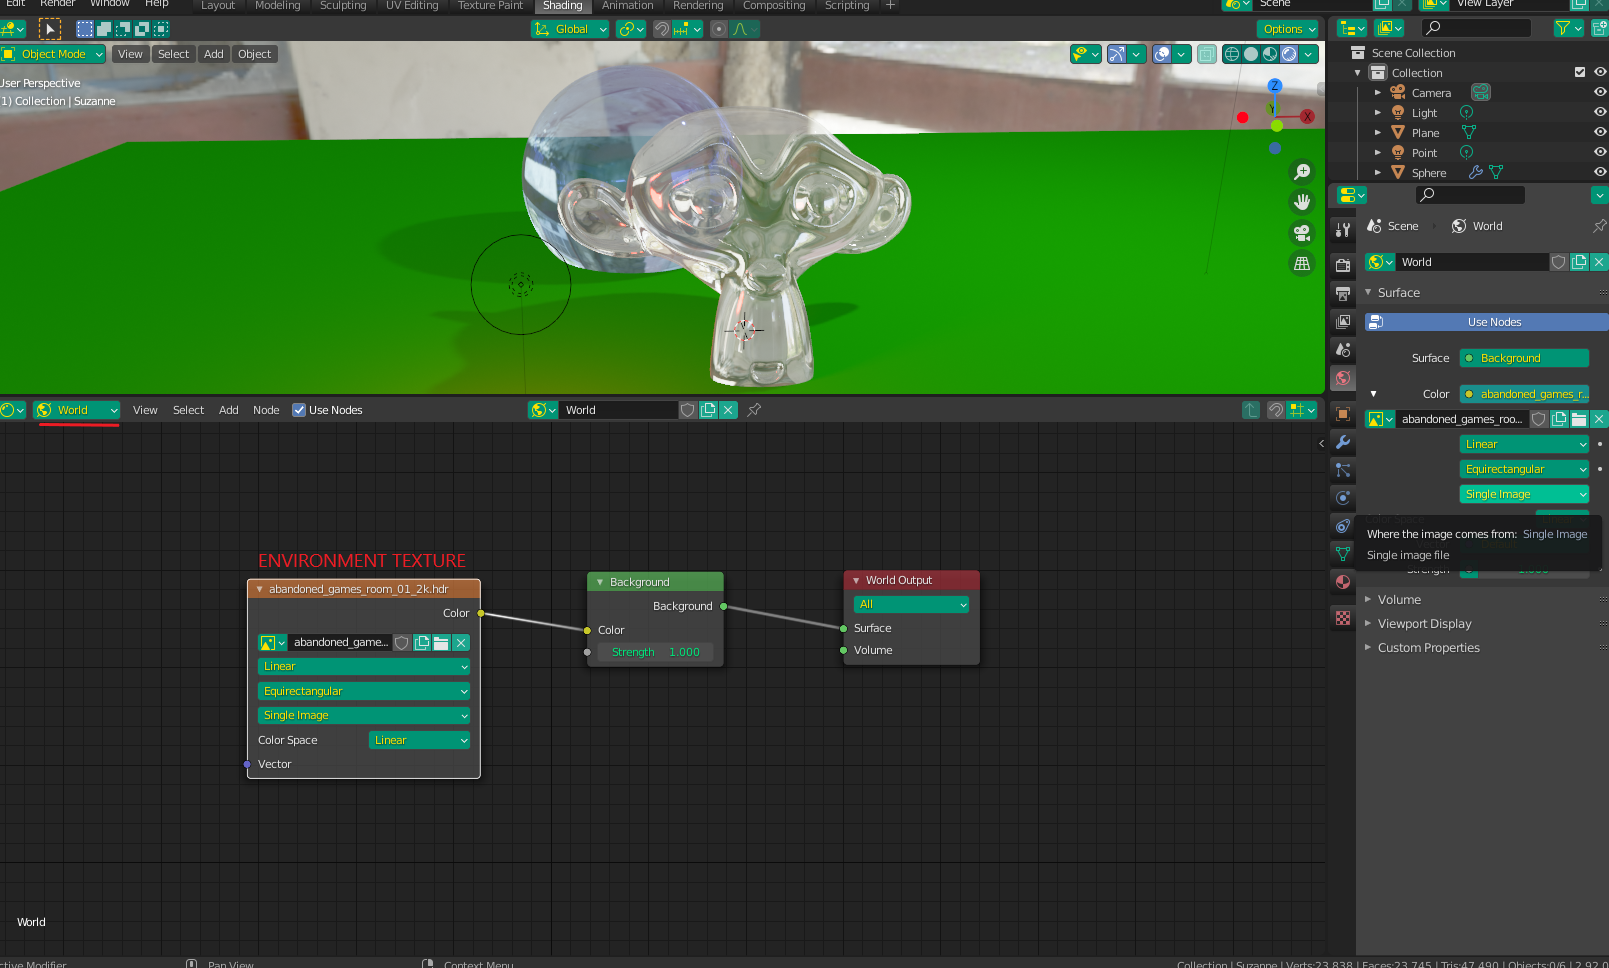Screen dimensions: 1609x968
Task: Open the Scene properties tab
Action: point(1343,350)
